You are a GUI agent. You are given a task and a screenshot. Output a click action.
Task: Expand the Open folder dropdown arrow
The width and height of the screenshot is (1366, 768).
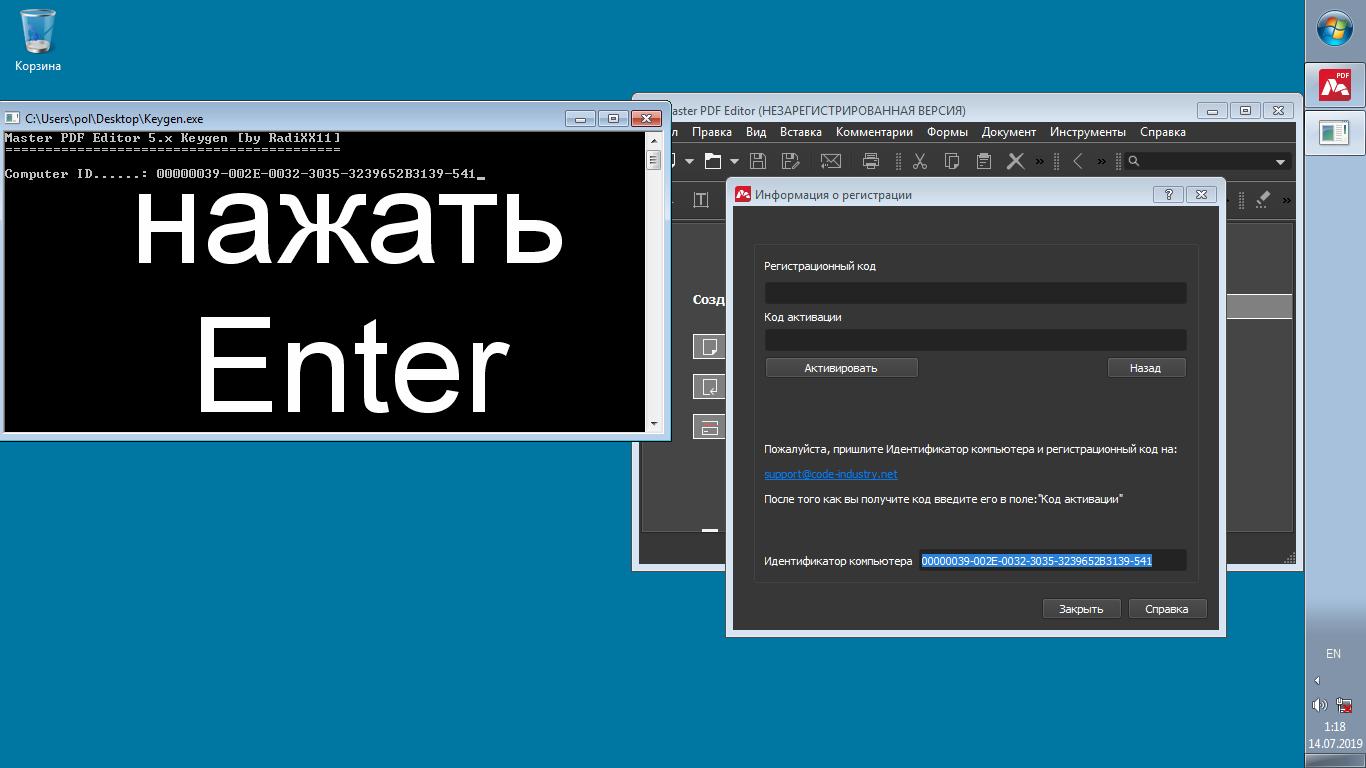coord(734,161)
